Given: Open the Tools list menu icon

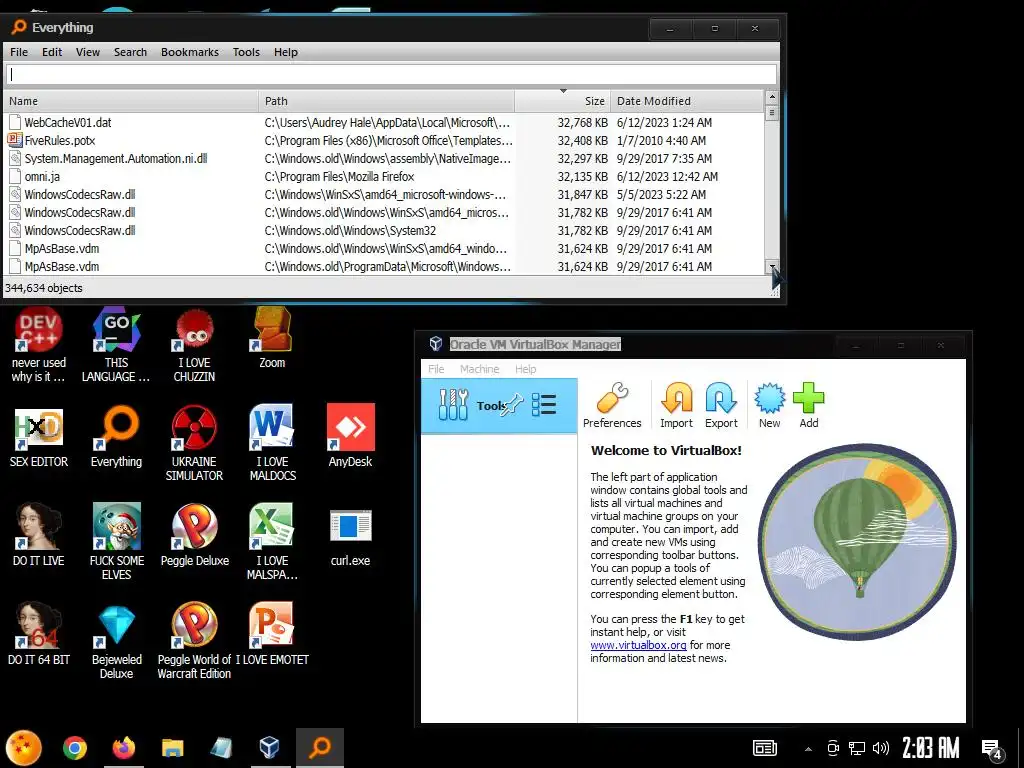Looking at the screenshot, I should (543, 405).
